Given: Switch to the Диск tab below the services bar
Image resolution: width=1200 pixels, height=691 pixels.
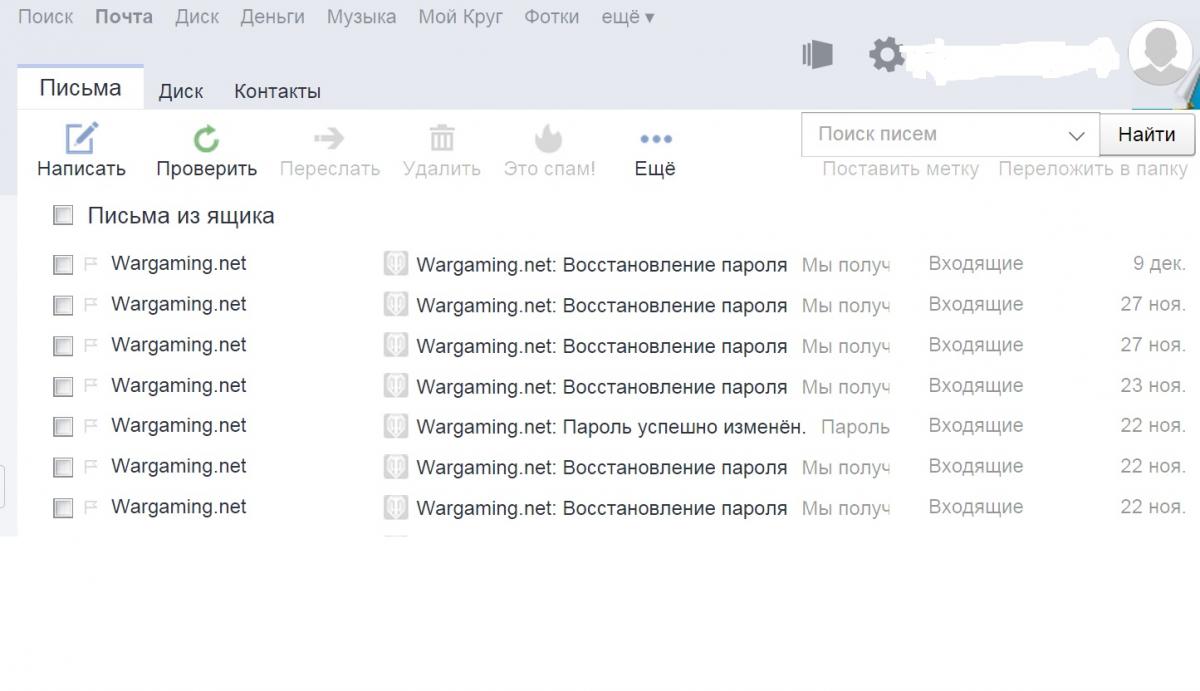Looking at the screenshot, I should click(x=181, y=91).
